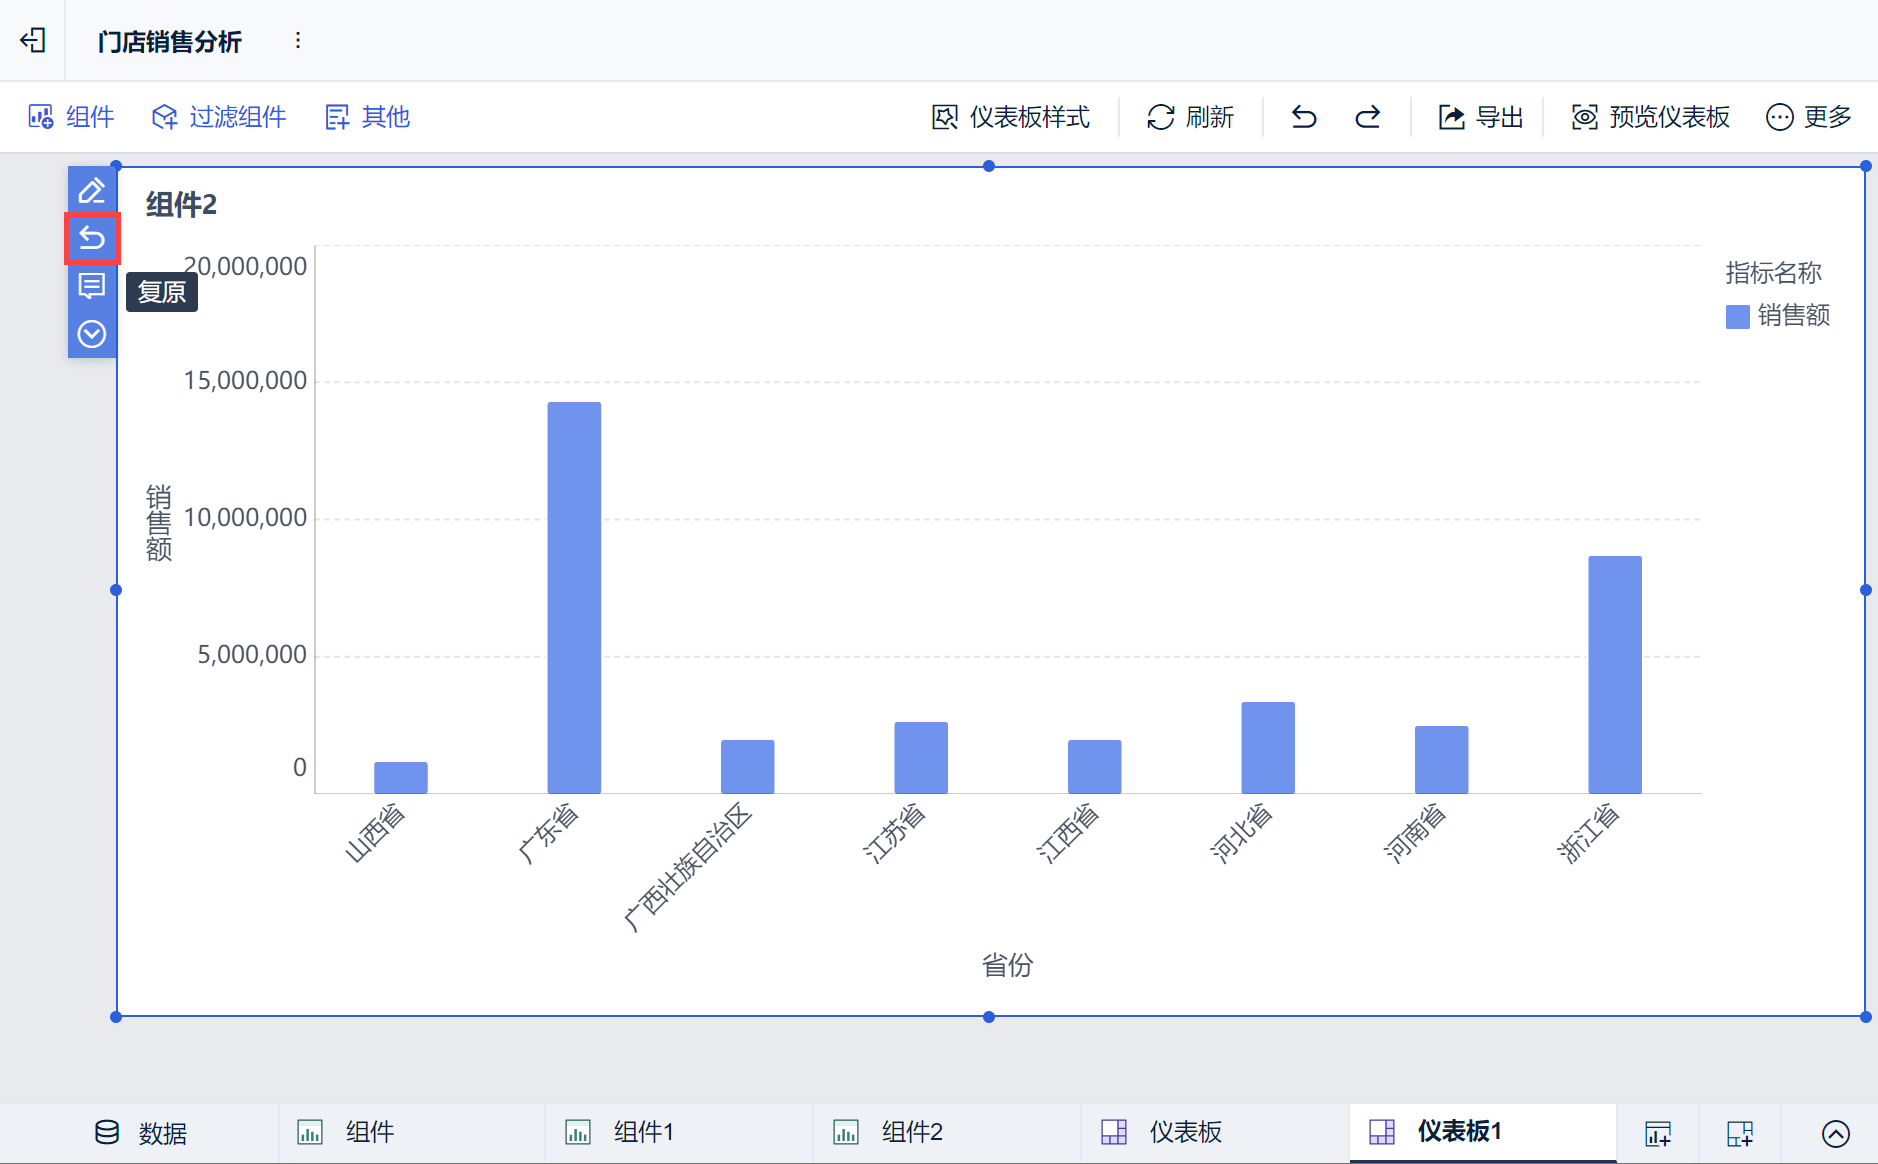Select the 广西壮族自治区 bar
This screenshot has height=1164, width=1878.
pos(748,767)
